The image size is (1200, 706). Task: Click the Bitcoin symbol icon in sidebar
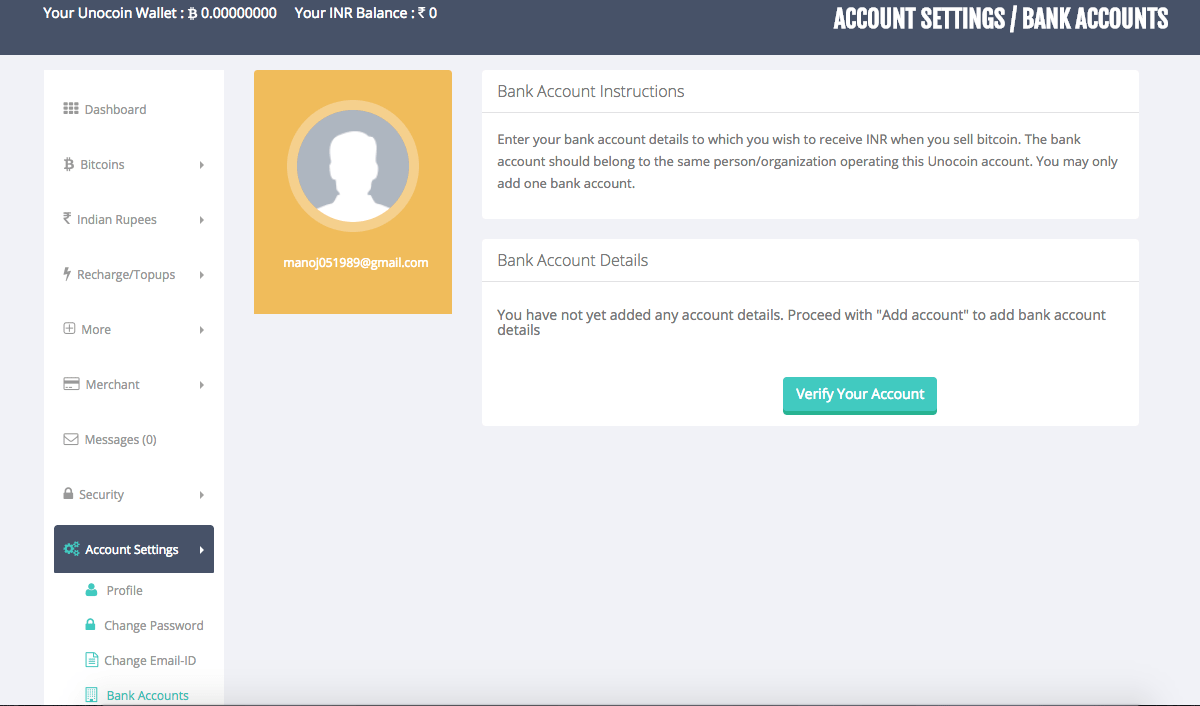coord(68,164)
